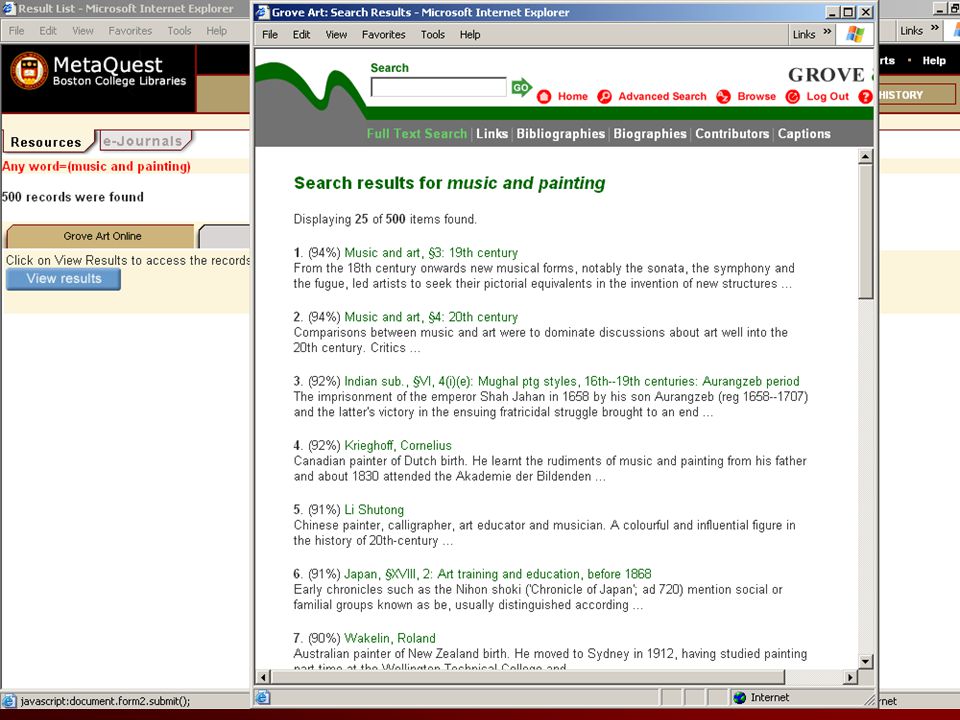Click the red Browse icon
The width and height of the screenshot is (960, 720).
coord(723,97)
